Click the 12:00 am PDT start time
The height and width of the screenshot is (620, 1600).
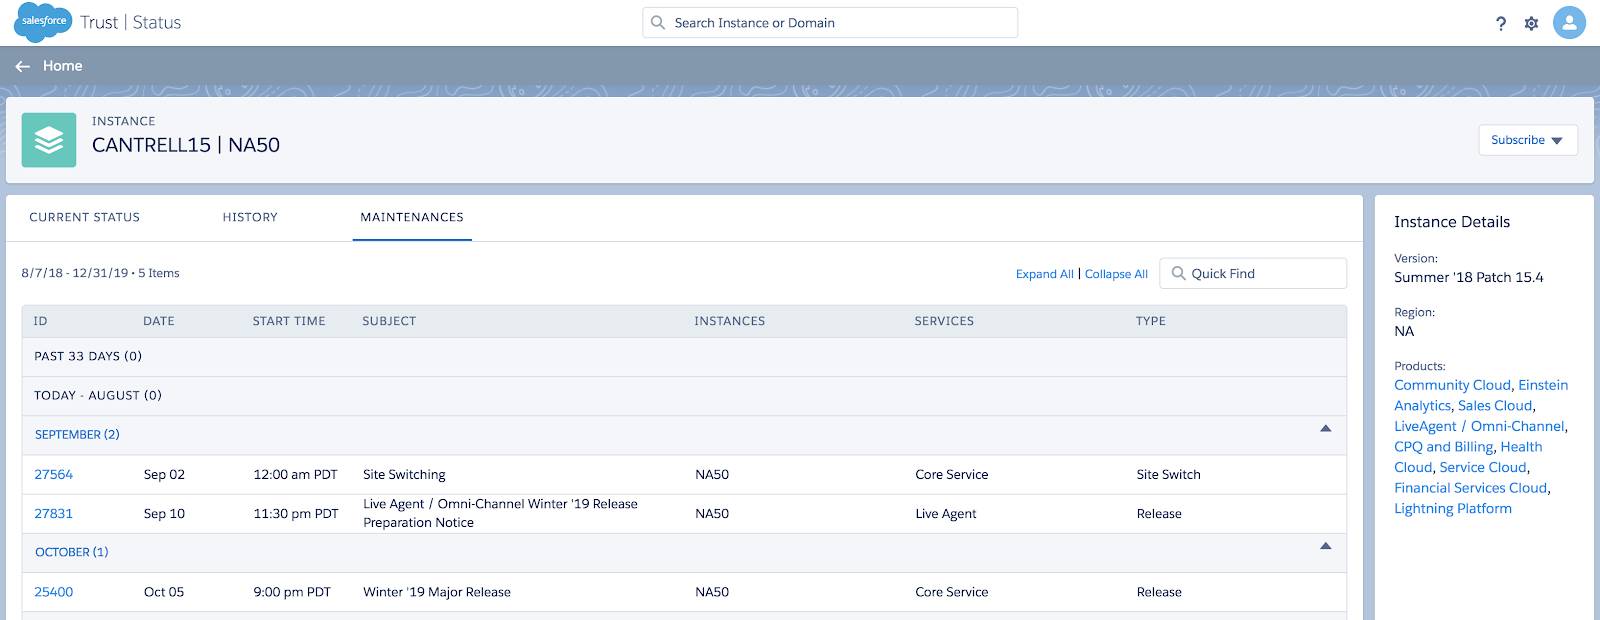295,474
